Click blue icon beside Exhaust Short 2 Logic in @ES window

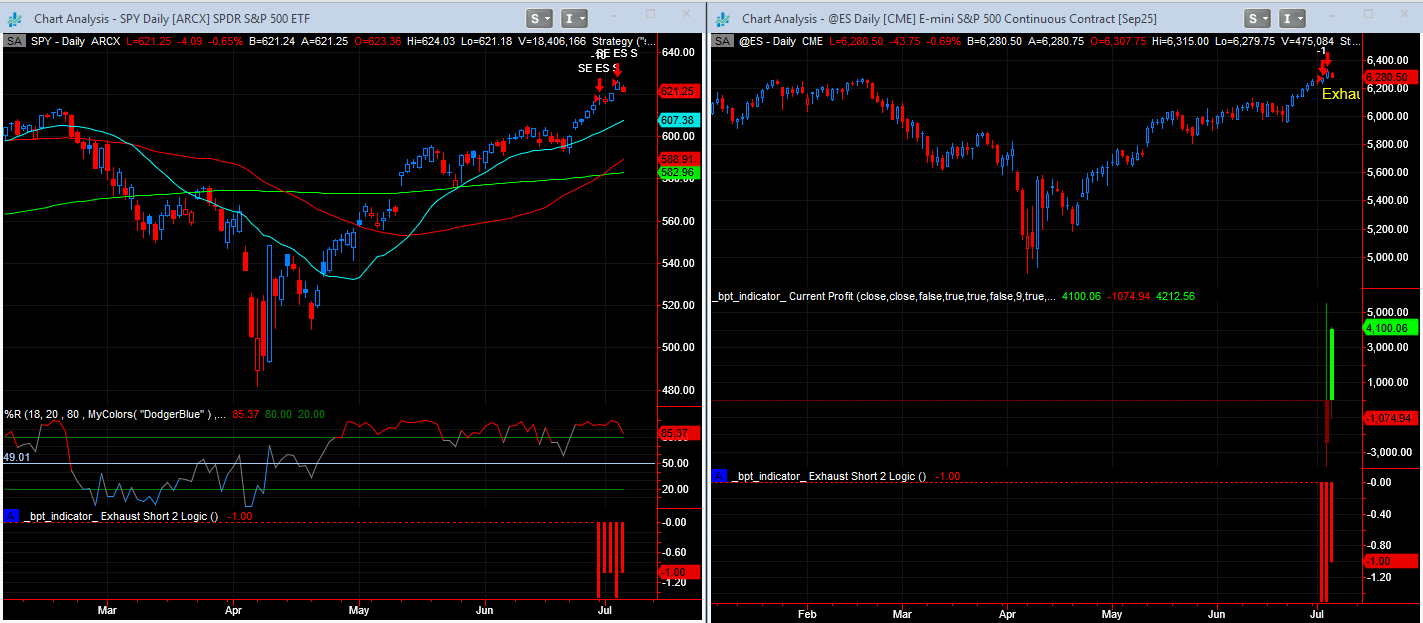click(719, 476)
